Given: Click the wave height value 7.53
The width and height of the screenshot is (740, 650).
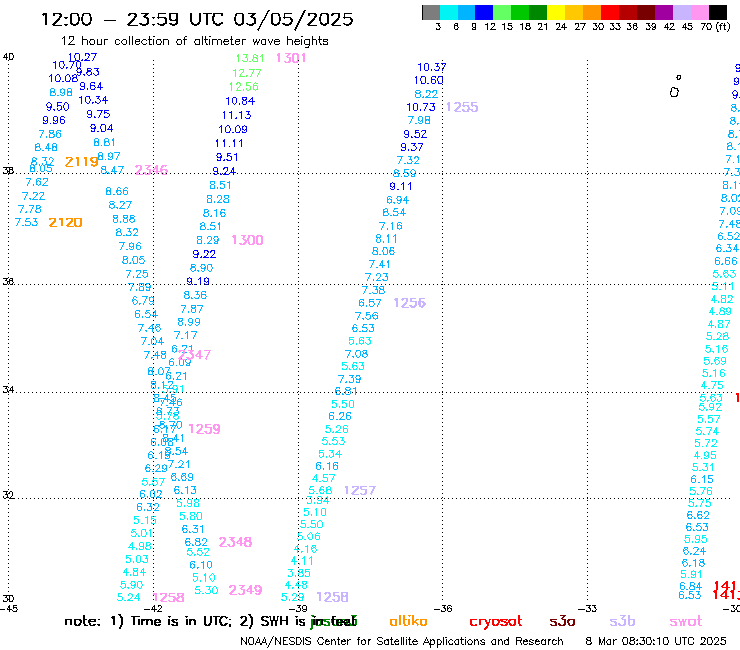Looking at the screenshot, I should 26,222.
